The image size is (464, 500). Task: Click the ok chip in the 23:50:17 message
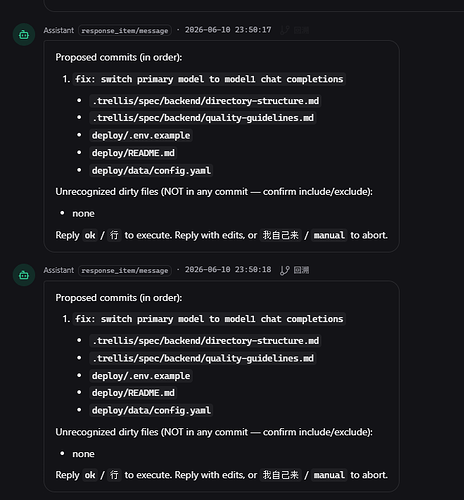coord(90,235)
